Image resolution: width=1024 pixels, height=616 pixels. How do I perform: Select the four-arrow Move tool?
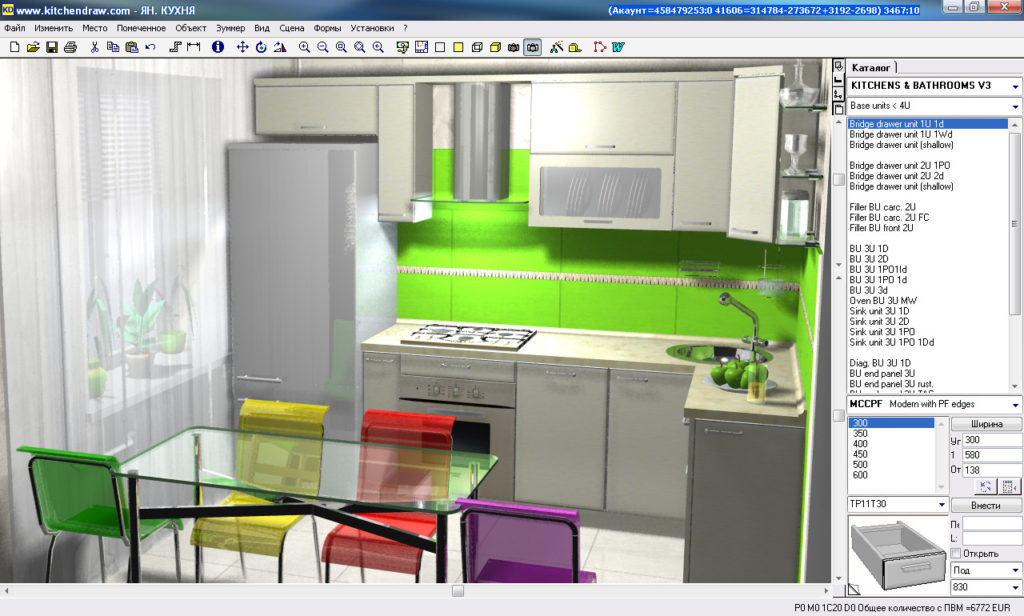(242, 47)
